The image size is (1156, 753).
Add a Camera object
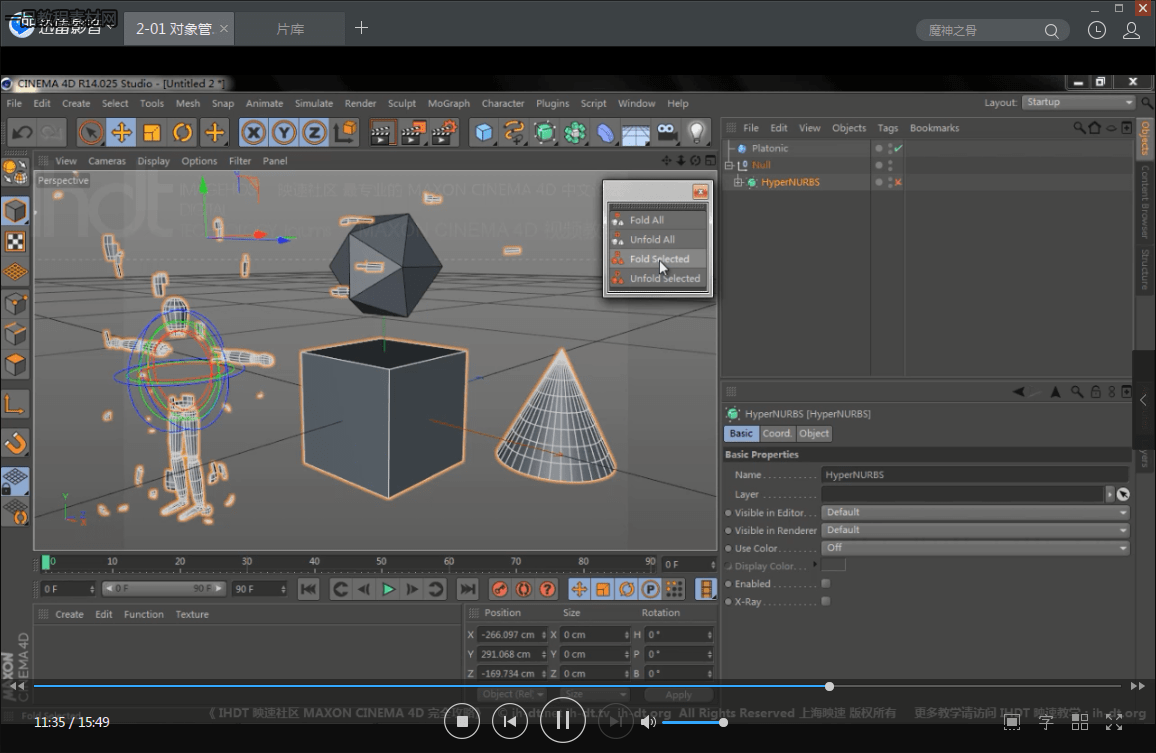click(x=666, y=133)
